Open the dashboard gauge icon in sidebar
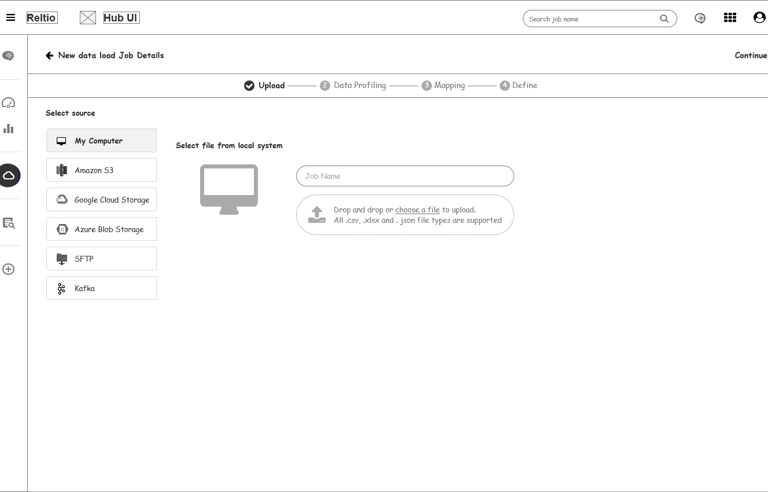768x492 pixels. (9, 103)
